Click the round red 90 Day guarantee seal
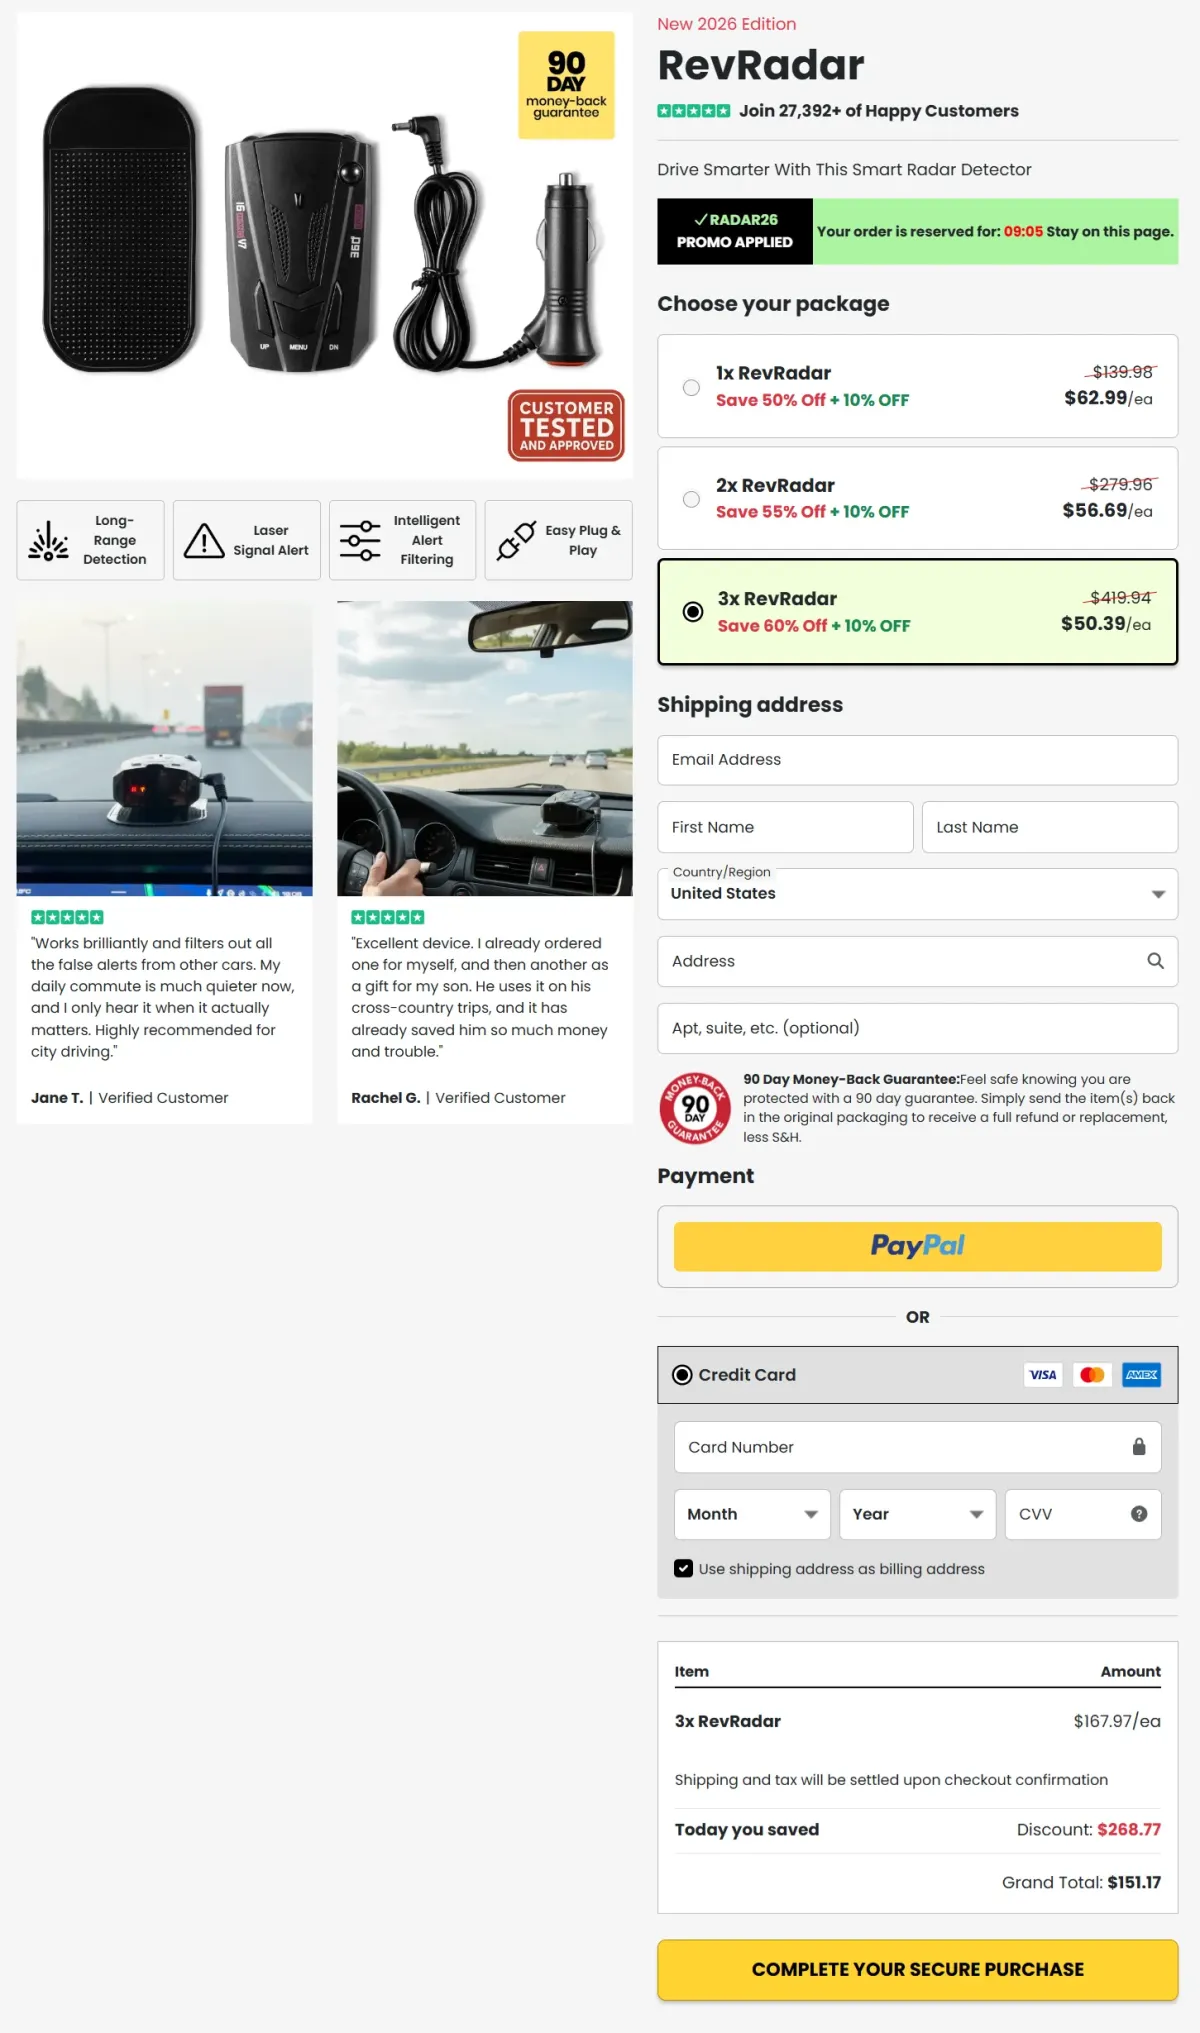Screen dimensions: 1200x2033 [695, 1108]
